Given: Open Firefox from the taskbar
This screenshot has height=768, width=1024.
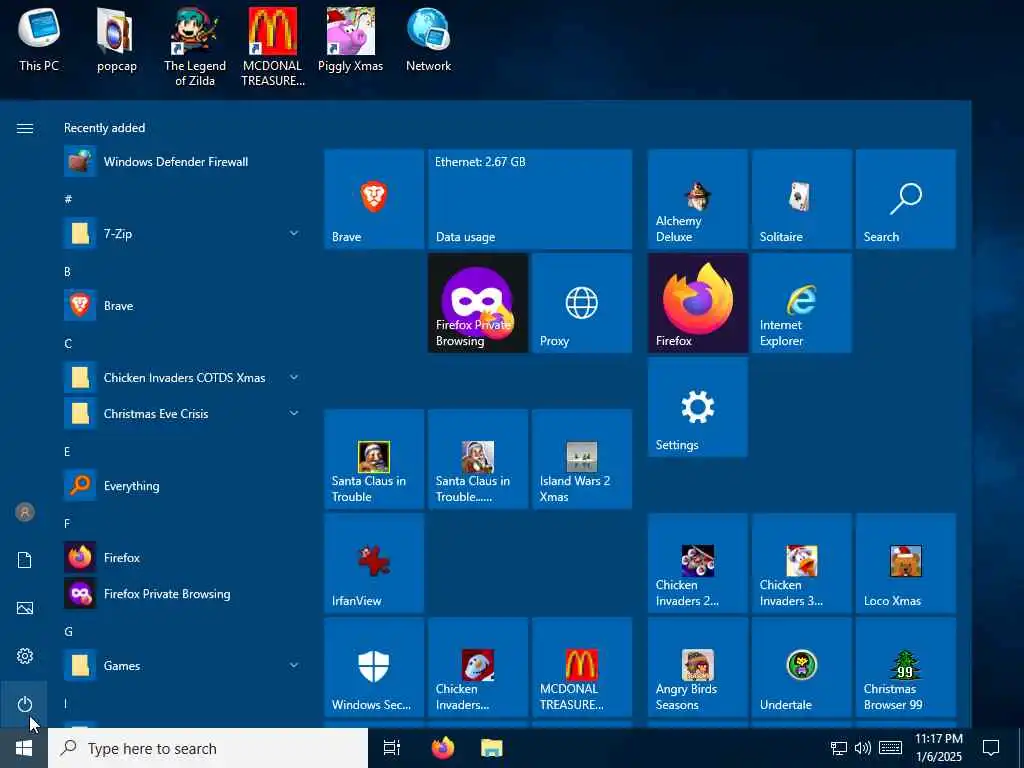Looking at the screenshot, I should (443, 748).
